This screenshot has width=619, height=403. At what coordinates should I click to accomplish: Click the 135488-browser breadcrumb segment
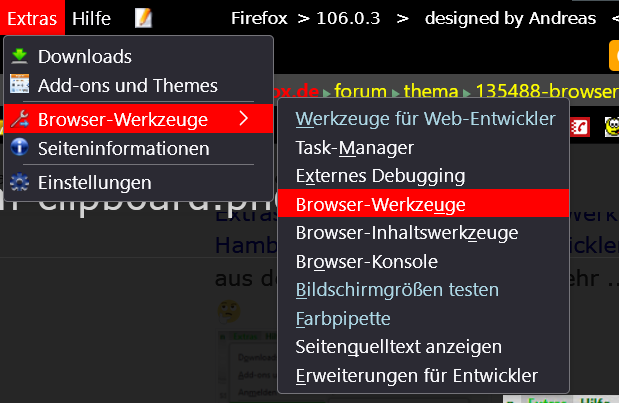(x=547, y=91)
